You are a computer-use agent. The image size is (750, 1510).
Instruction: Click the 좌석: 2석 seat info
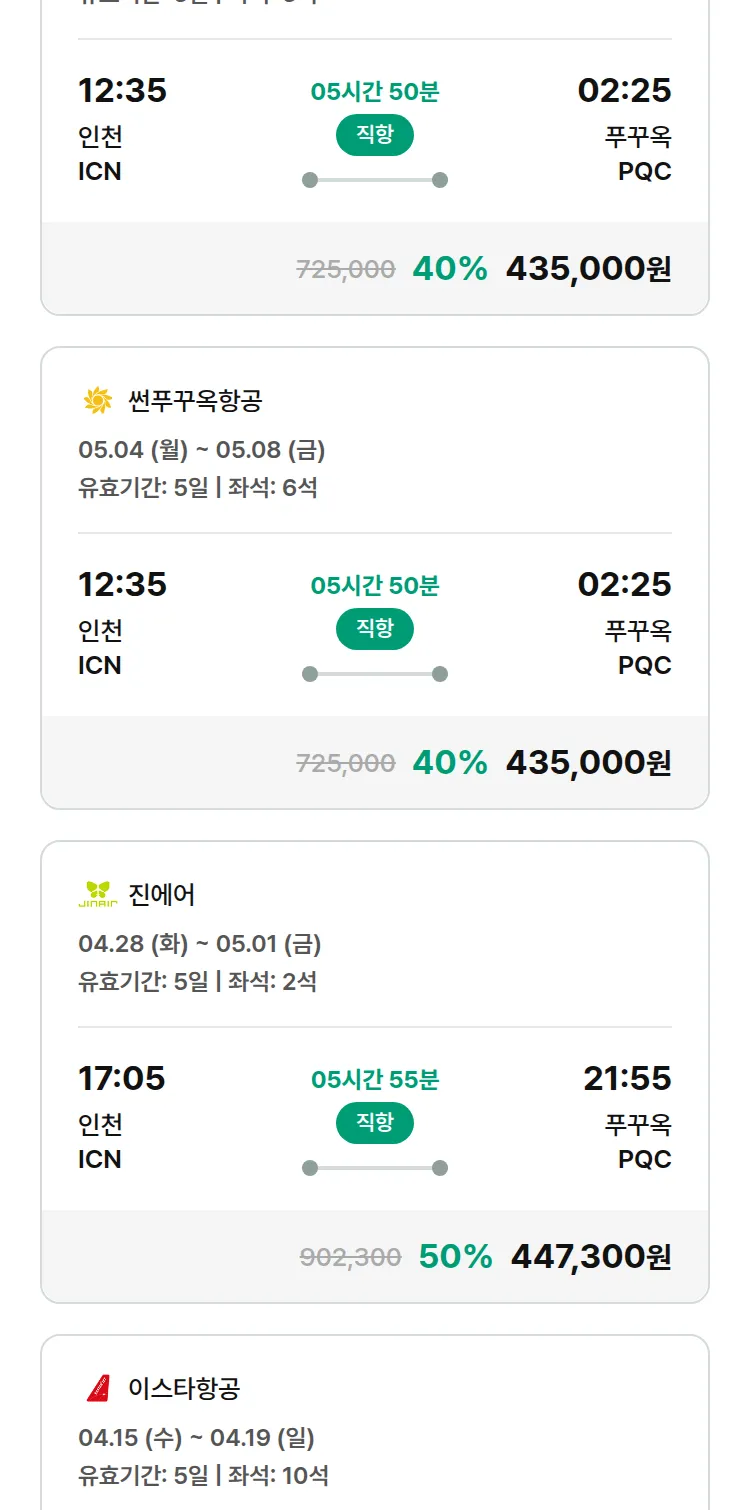coord(272,981)
